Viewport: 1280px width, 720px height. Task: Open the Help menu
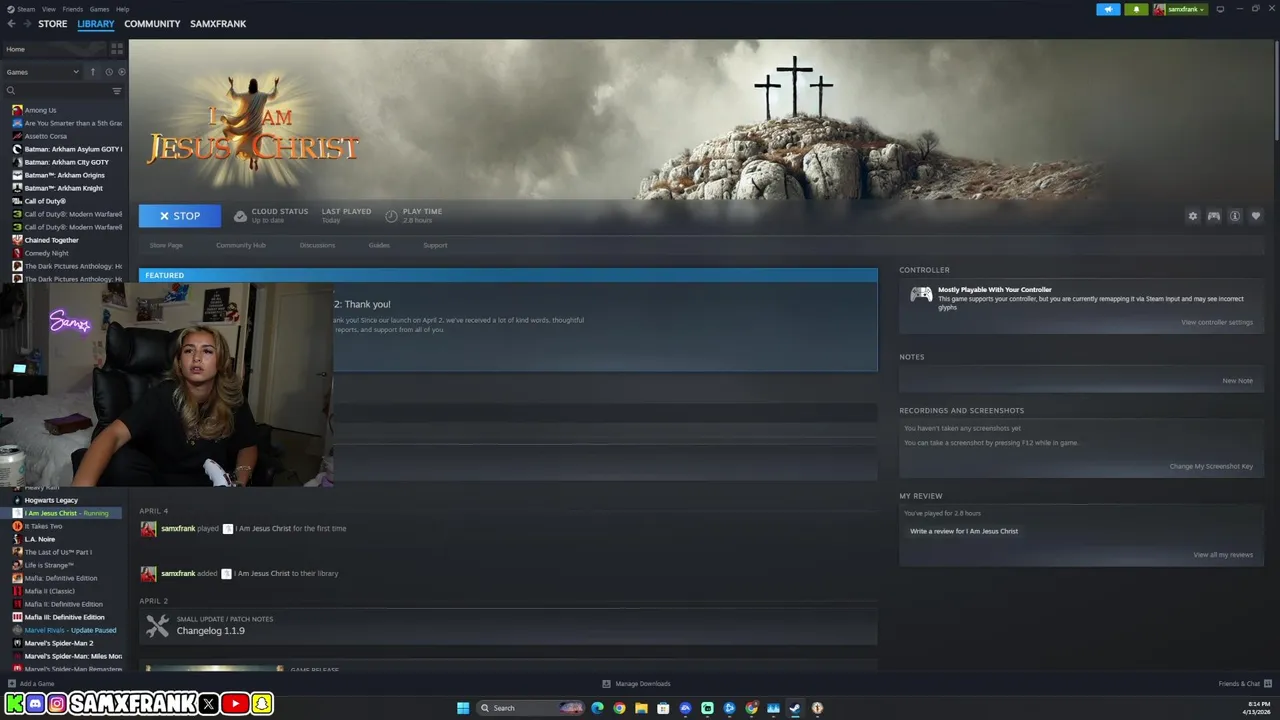pos(122,9)
